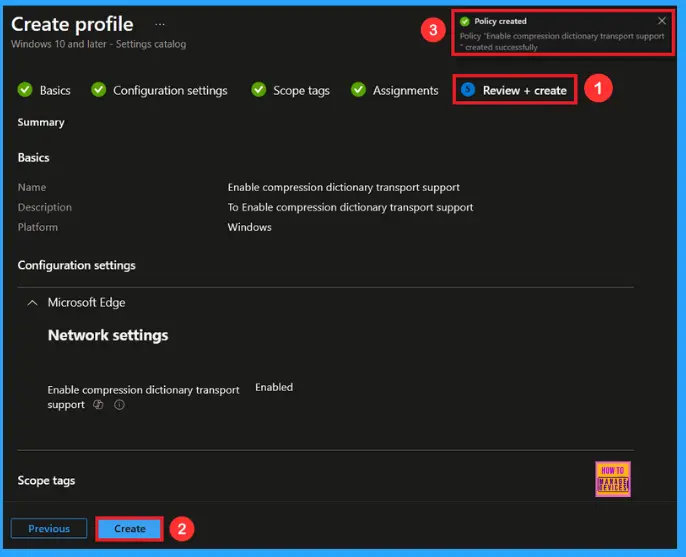Click the Summary heading

point(41,122)
